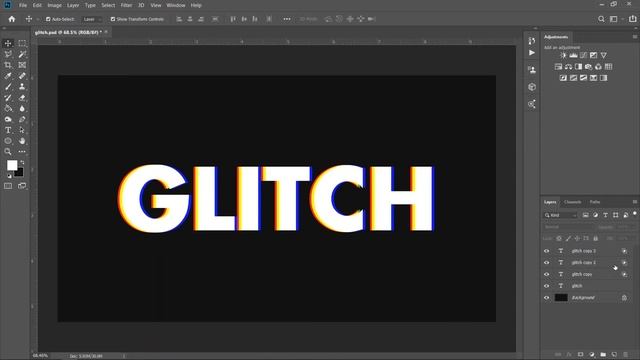The height and width of the screenshot is (360, 640).
Task: Select the Brush tool
Action: tap(8, 87)
